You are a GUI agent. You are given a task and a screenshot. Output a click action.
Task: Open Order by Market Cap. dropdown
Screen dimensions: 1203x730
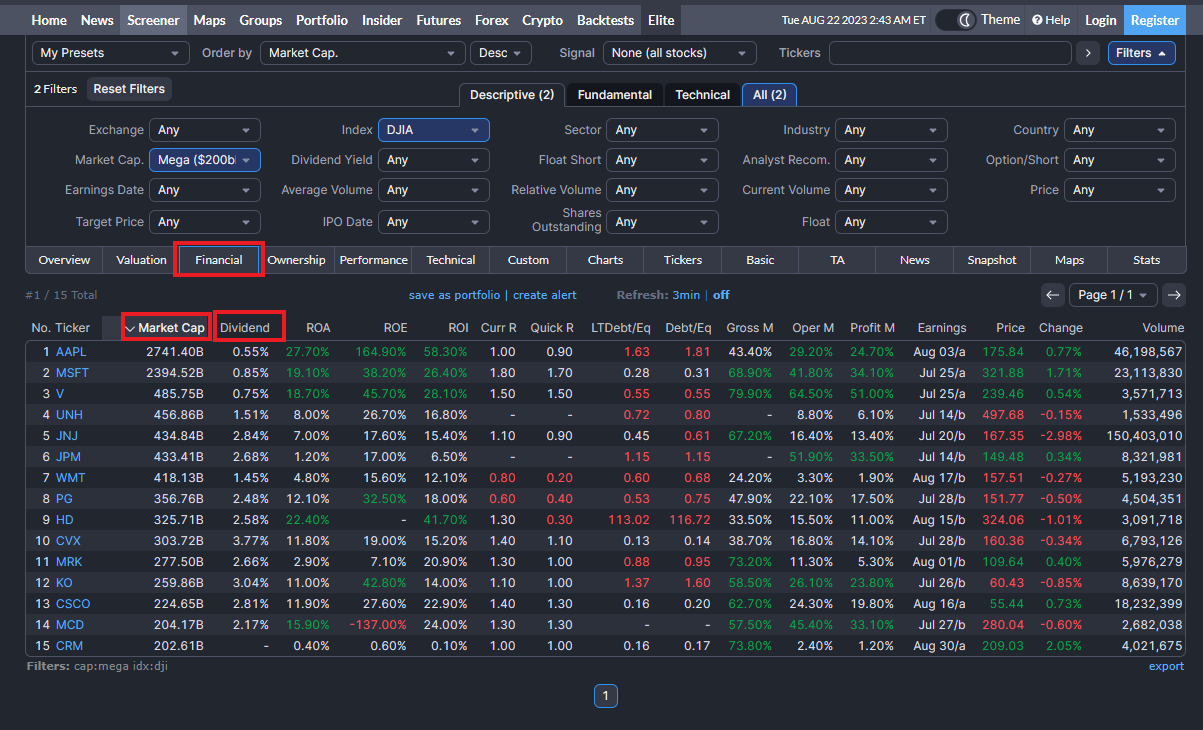pyautogui.click(x=363, y=53)
